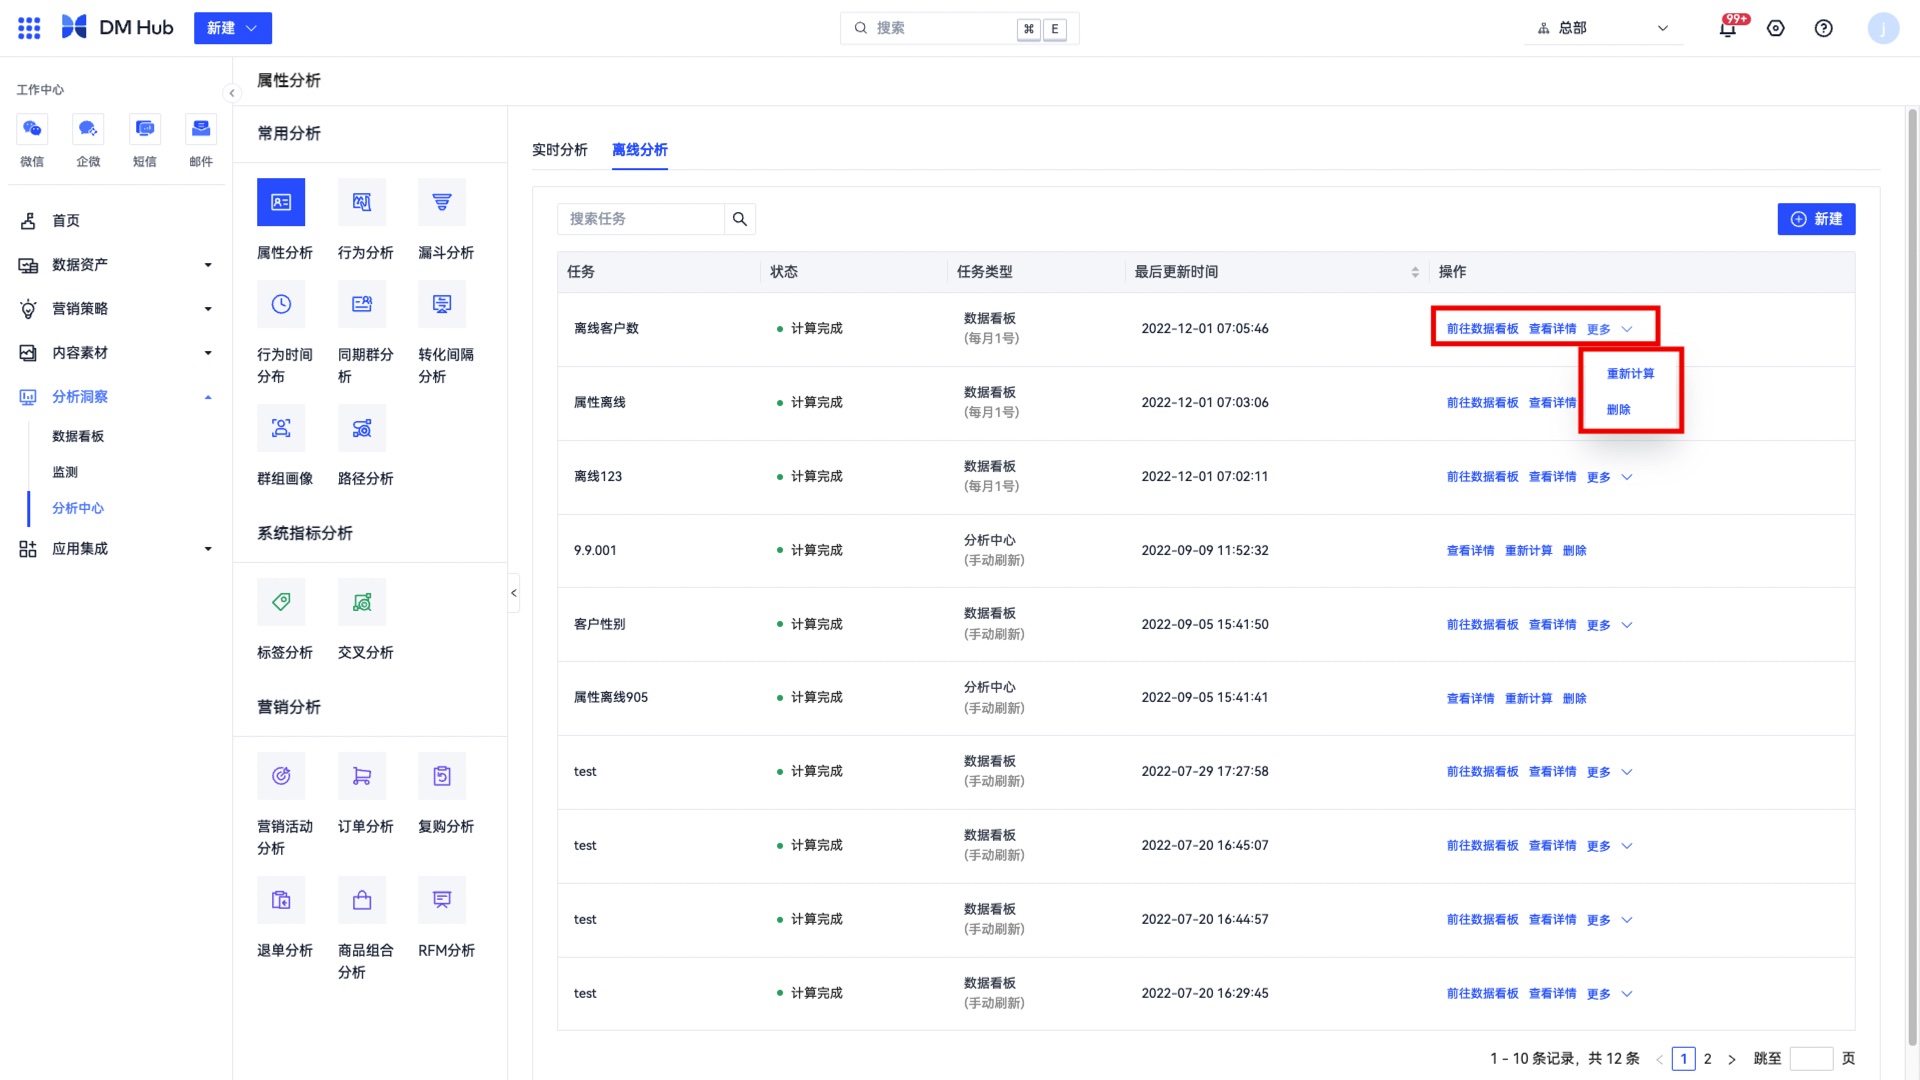The image size is (1920, 1080).
Task: Open the app grid launcher icon
Action: point(29,28)
